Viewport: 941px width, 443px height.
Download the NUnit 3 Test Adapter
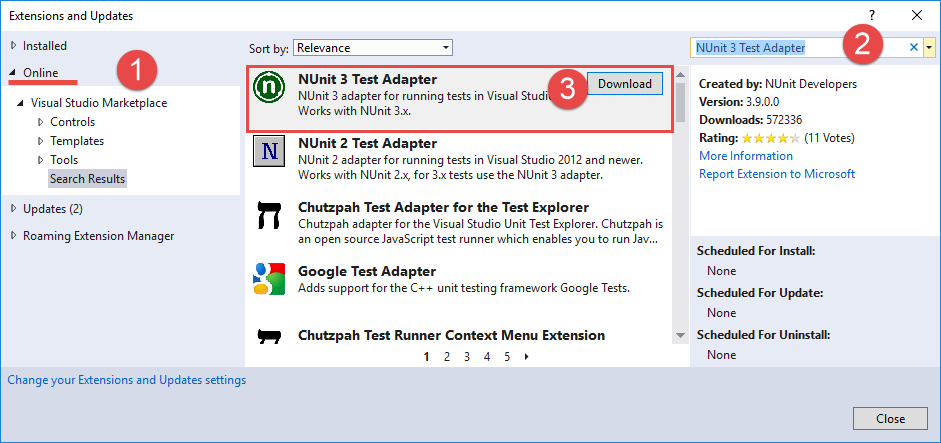point(624,84)
